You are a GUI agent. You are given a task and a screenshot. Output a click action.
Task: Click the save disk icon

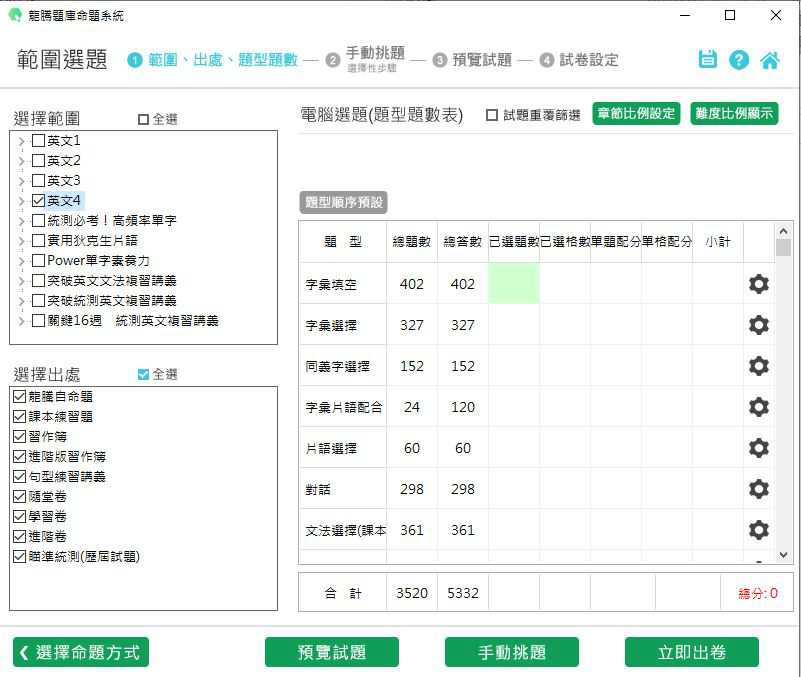[708, 60]
